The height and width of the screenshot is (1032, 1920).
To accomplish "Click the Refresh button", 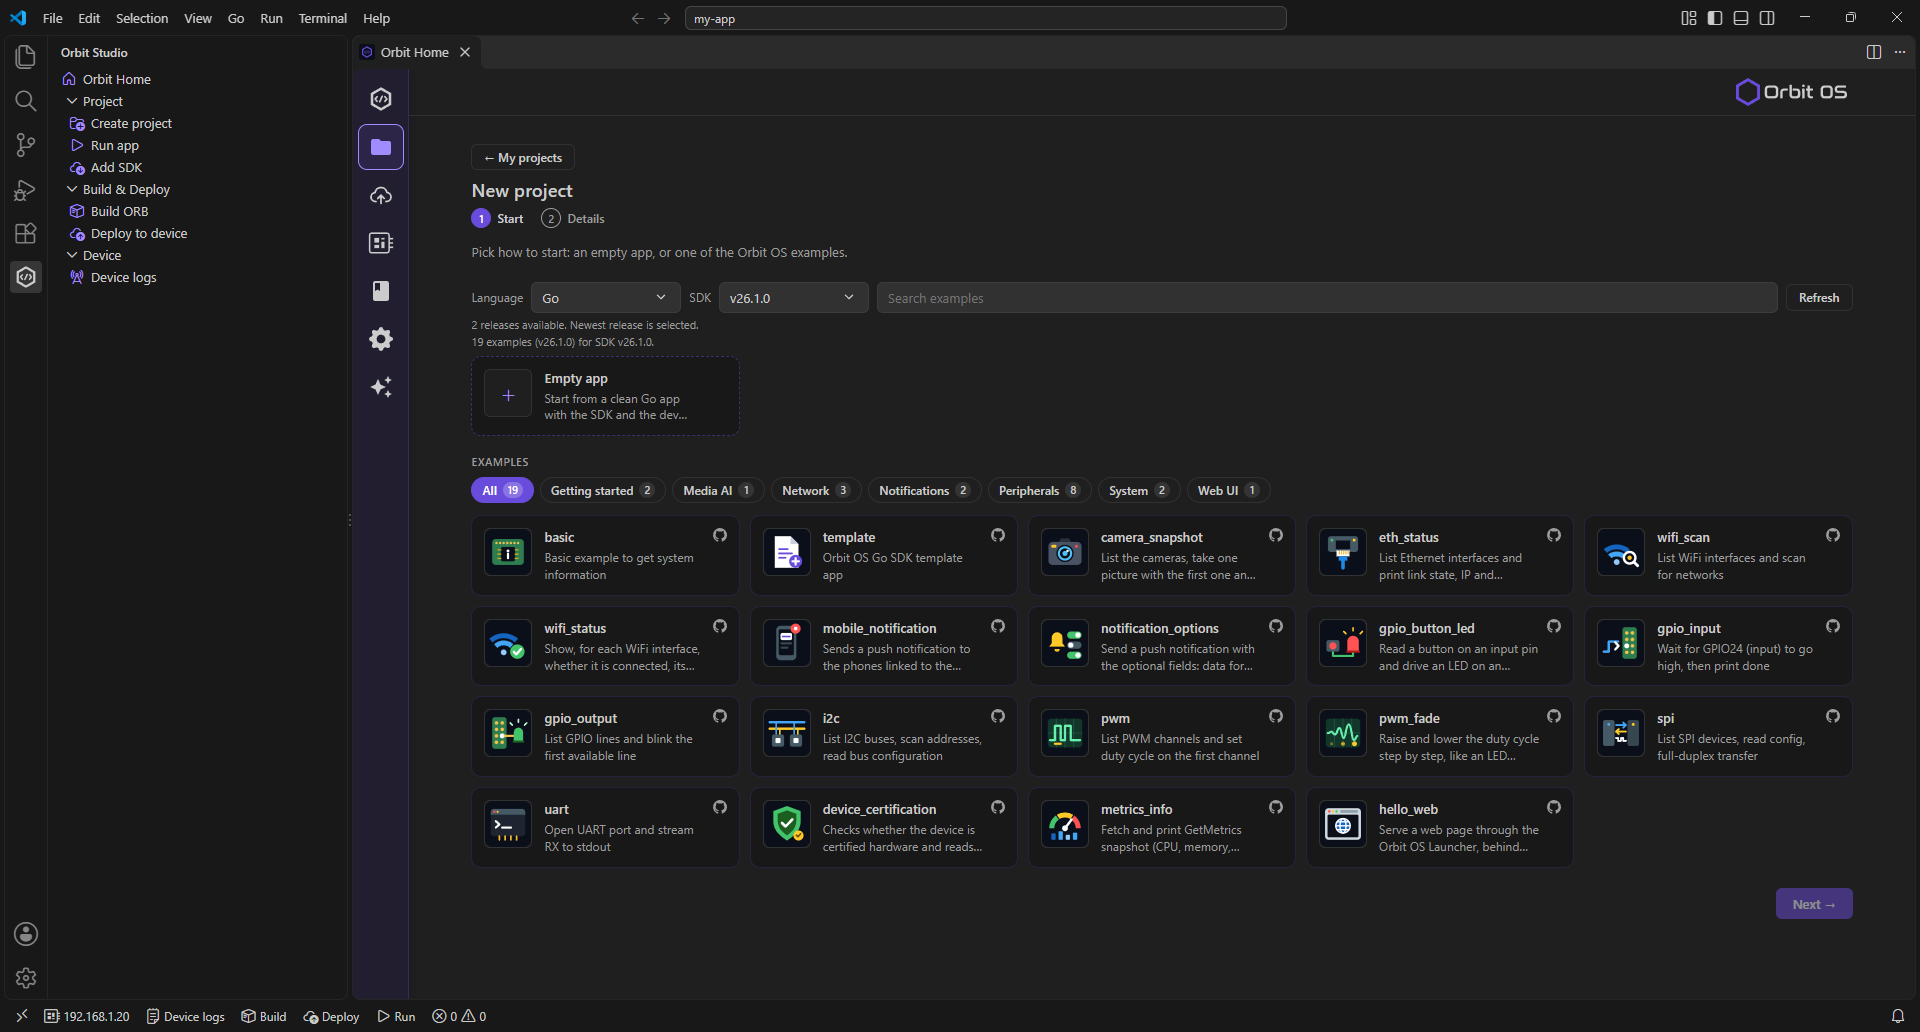I will tap(1819, 298).
